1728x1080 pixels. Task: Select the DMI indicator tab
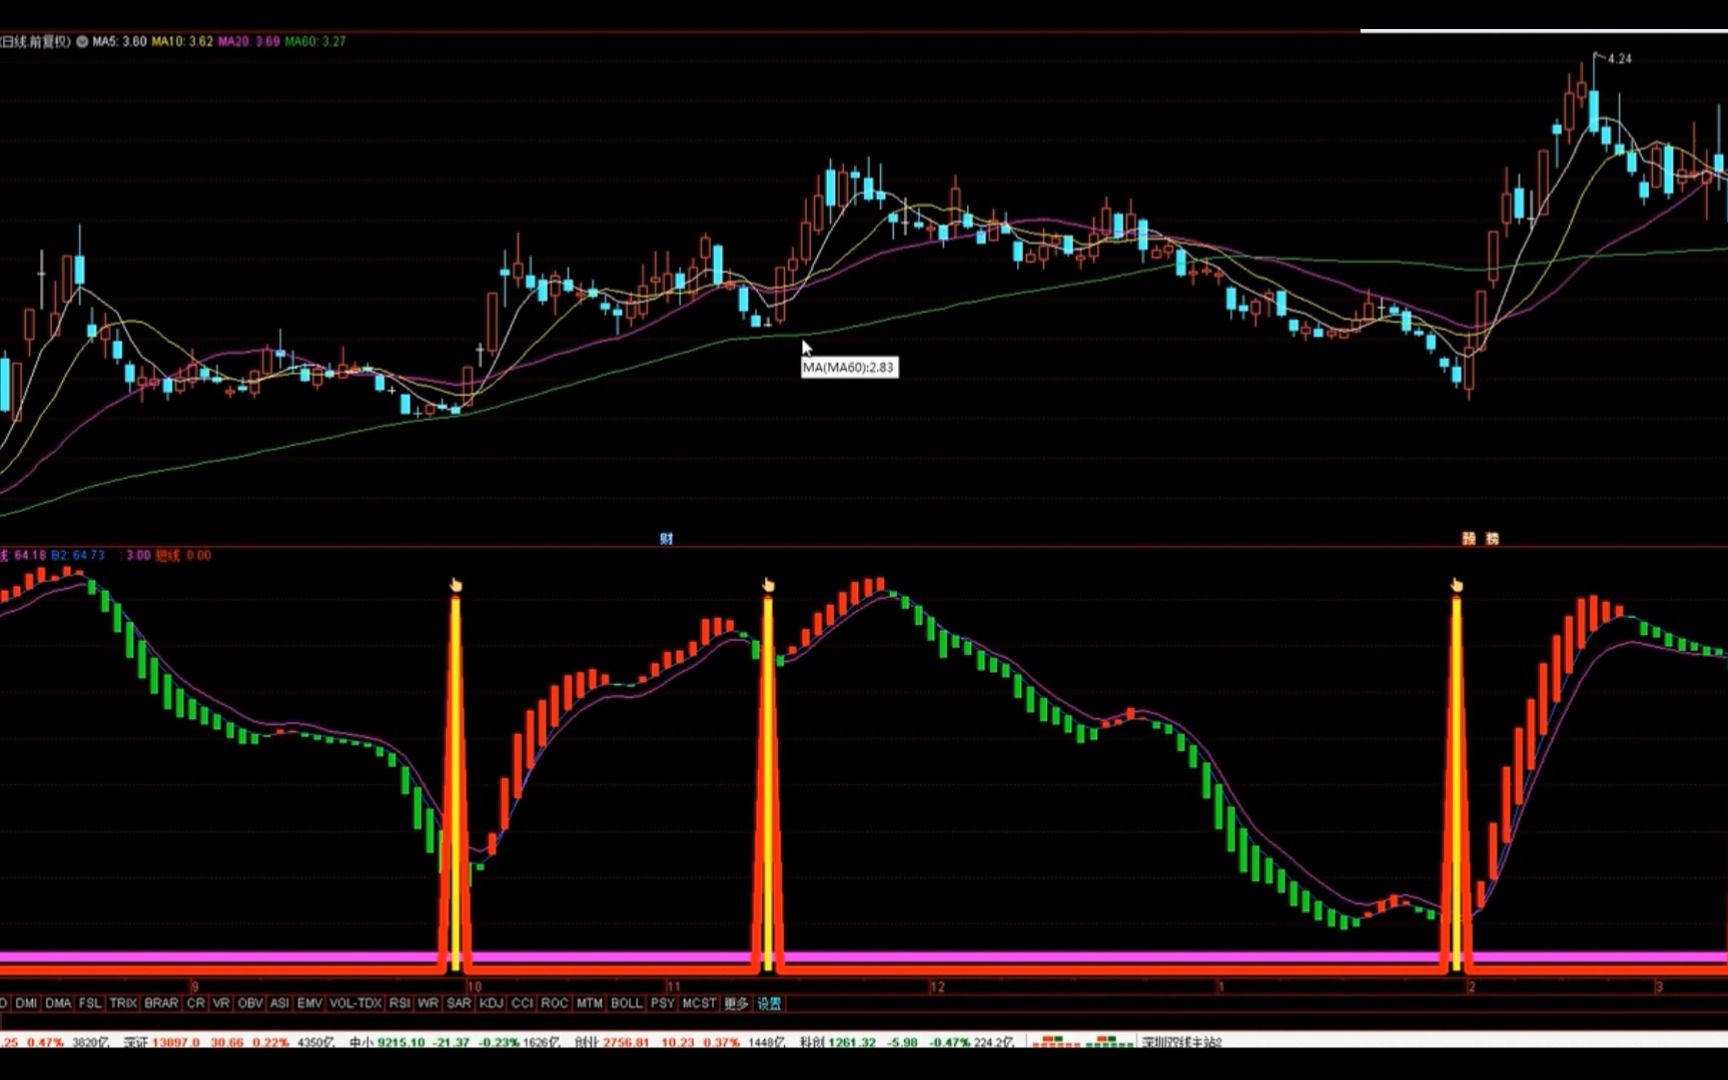[26, 1003]
